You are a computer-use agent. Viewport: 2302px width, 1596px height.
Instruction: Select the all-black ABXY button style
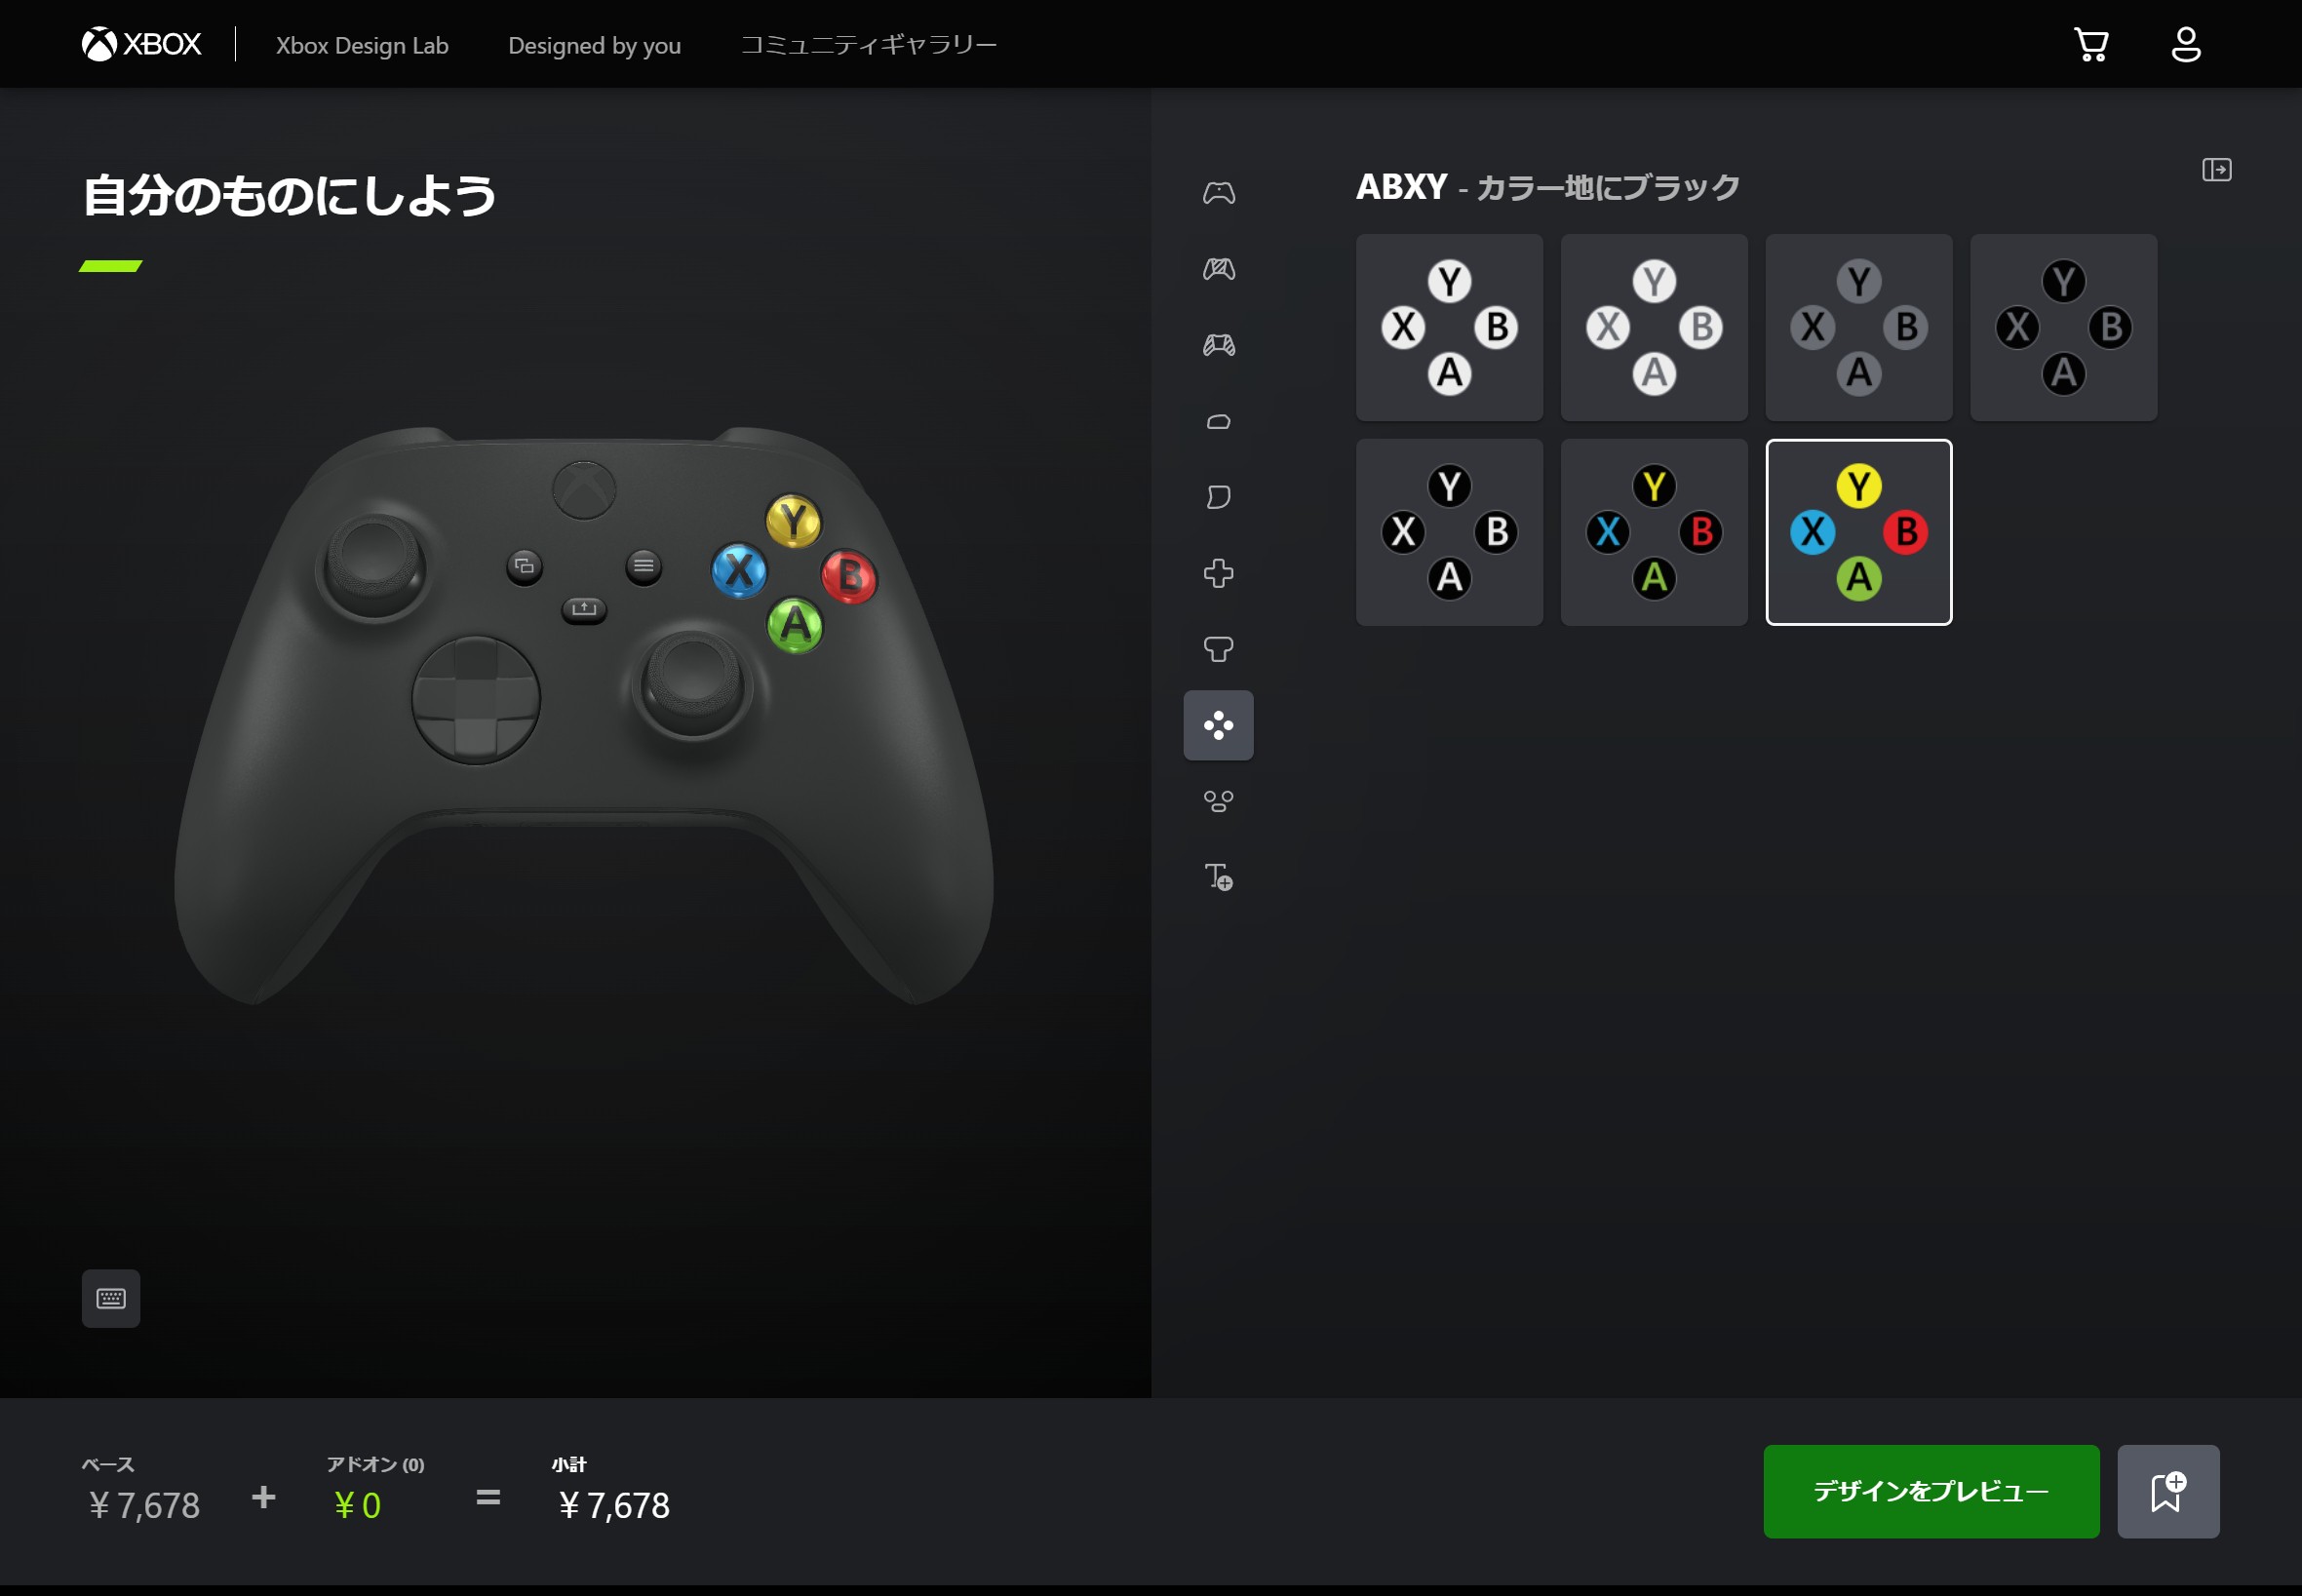2063,327
